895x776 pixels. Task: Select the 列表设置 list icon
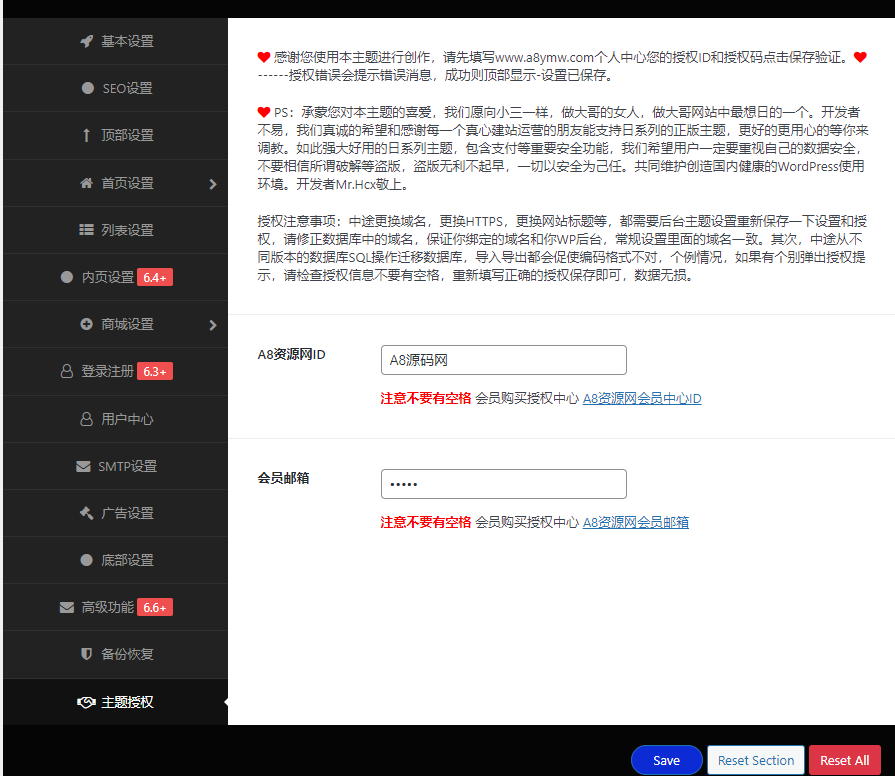tap(87, 229)
